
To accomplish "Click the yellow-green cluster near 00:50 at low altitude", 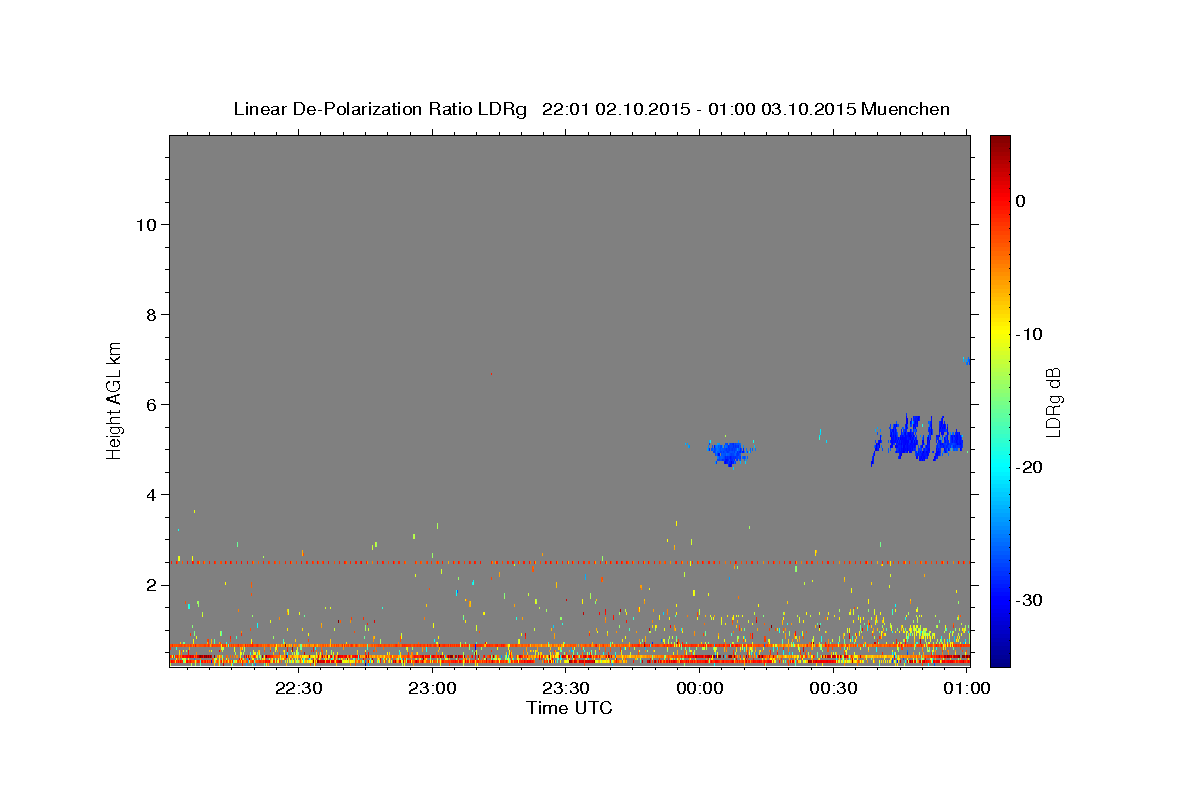I will pos(918,634).
